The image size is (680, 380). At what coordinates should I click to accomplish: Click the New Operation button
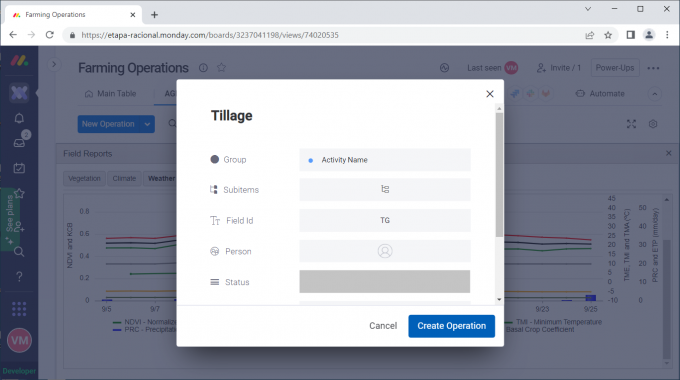(x=108, y=124)
